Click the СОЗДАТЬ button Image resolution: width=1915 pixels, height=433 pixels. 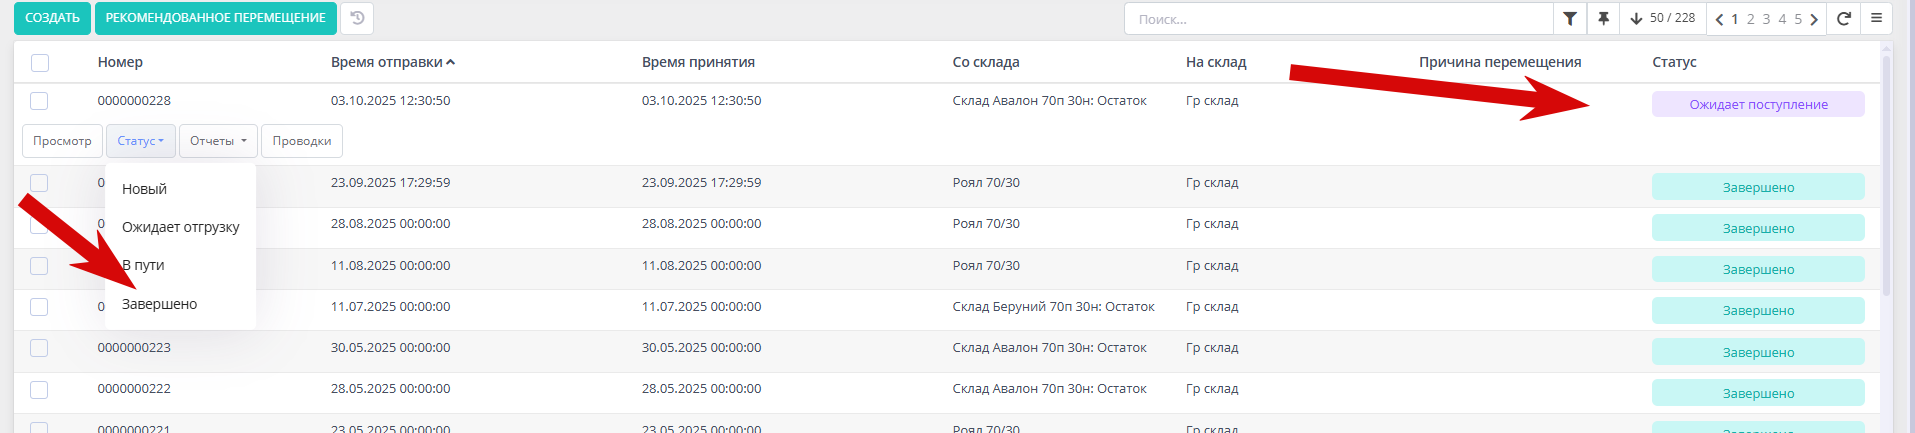52,18
